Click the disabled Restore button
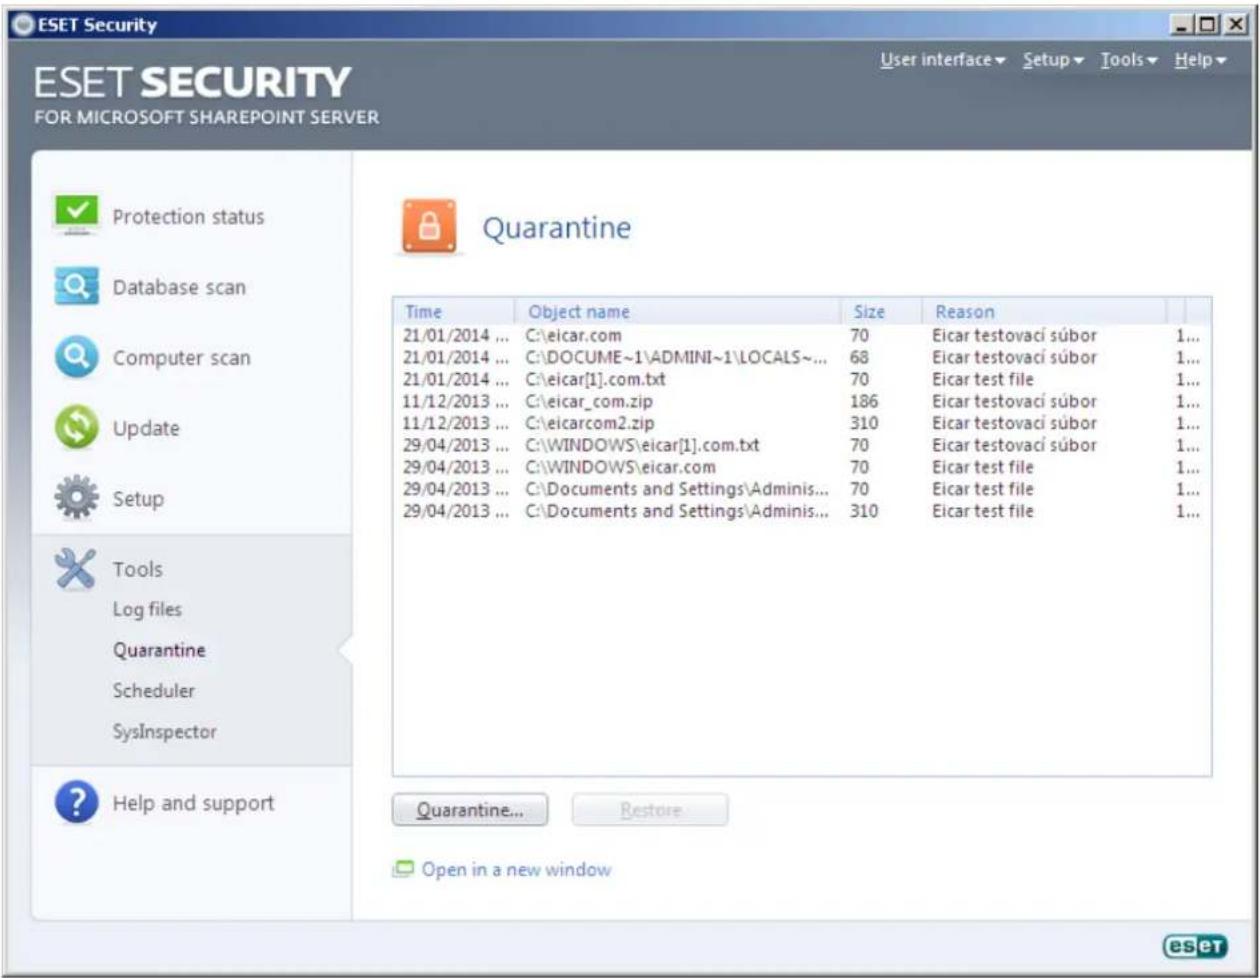 click(x=650, y=811)
